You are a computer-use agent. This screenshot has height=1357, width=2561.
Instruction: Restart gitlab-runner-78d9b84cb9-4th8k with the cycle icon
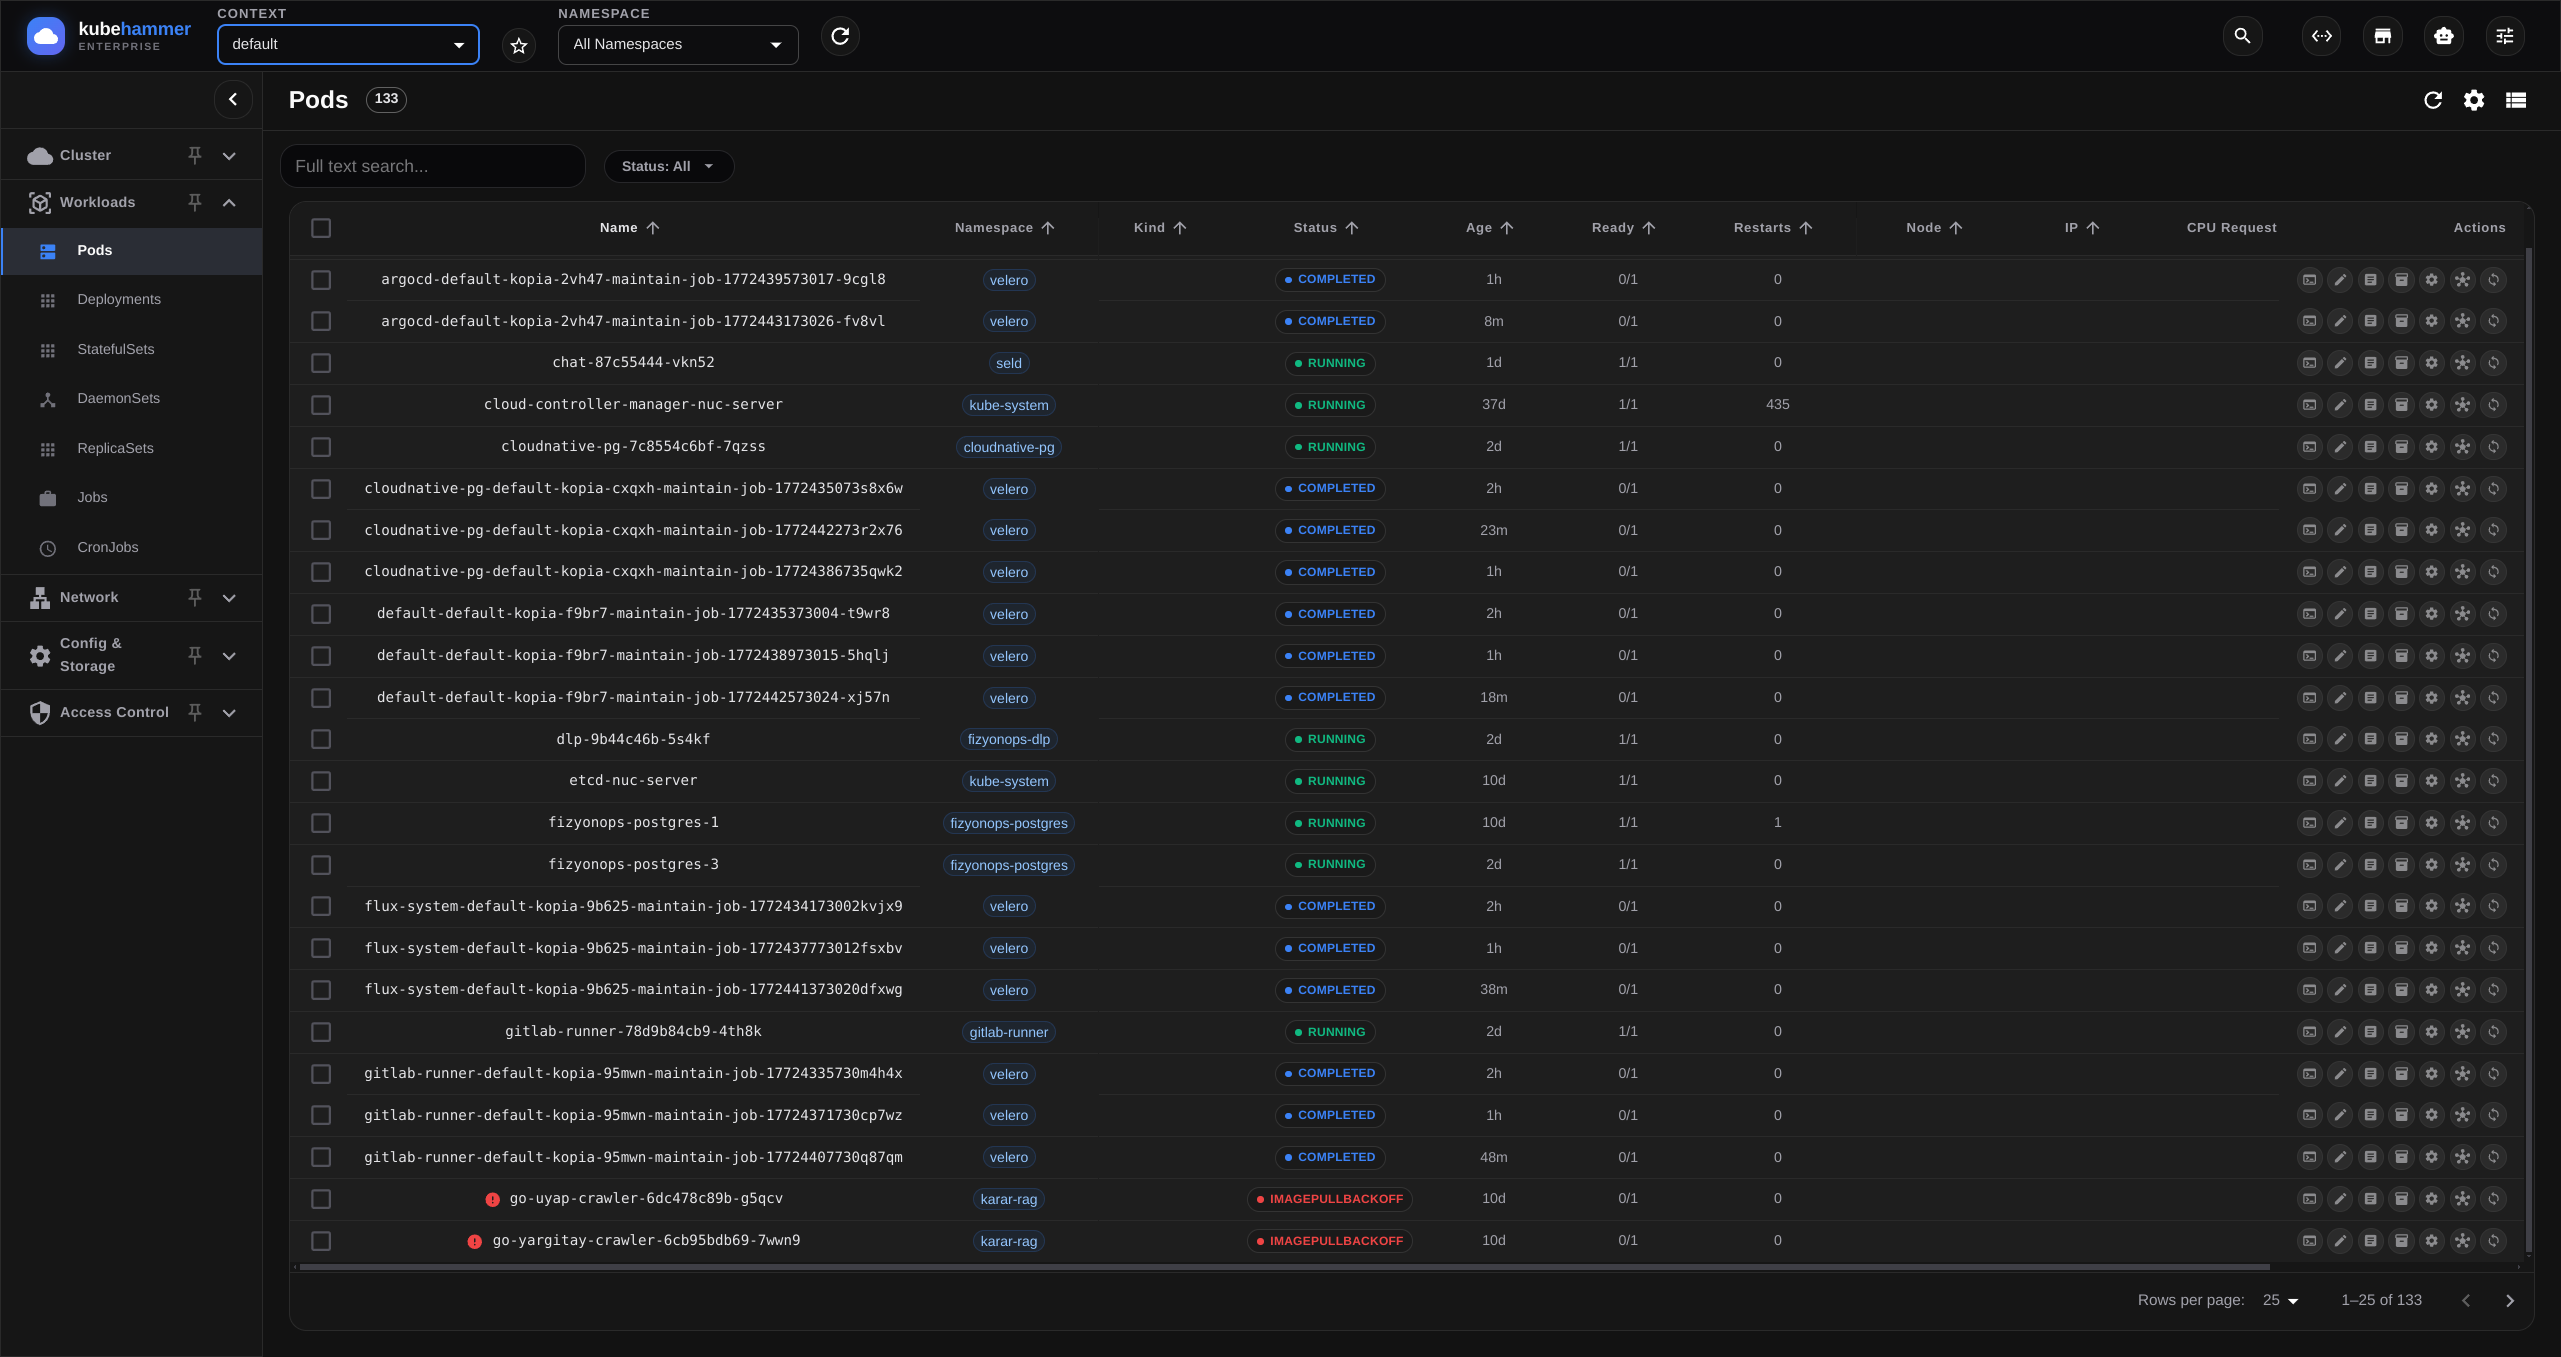pyautogui.click(x=2493, y=1032)
